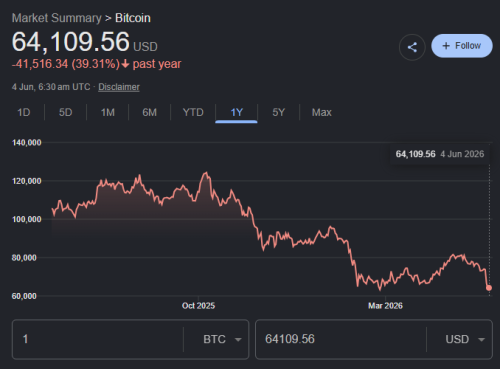Screen dimensions: 500x369
Task: Select the 6M time range tab
Action: (x=150, y=112)
